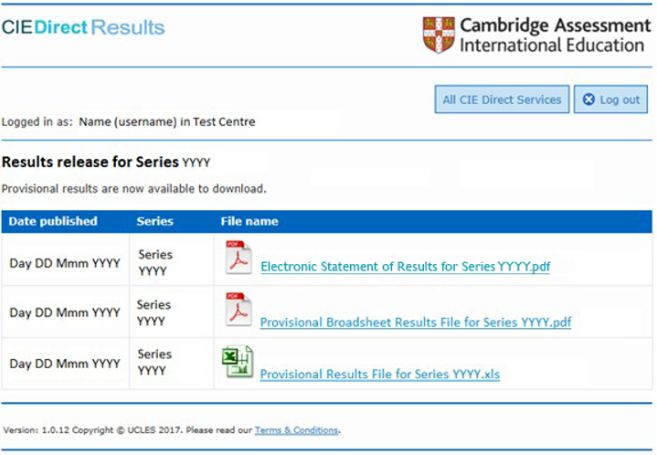Click the Series cell in the second row

point(154,311)
